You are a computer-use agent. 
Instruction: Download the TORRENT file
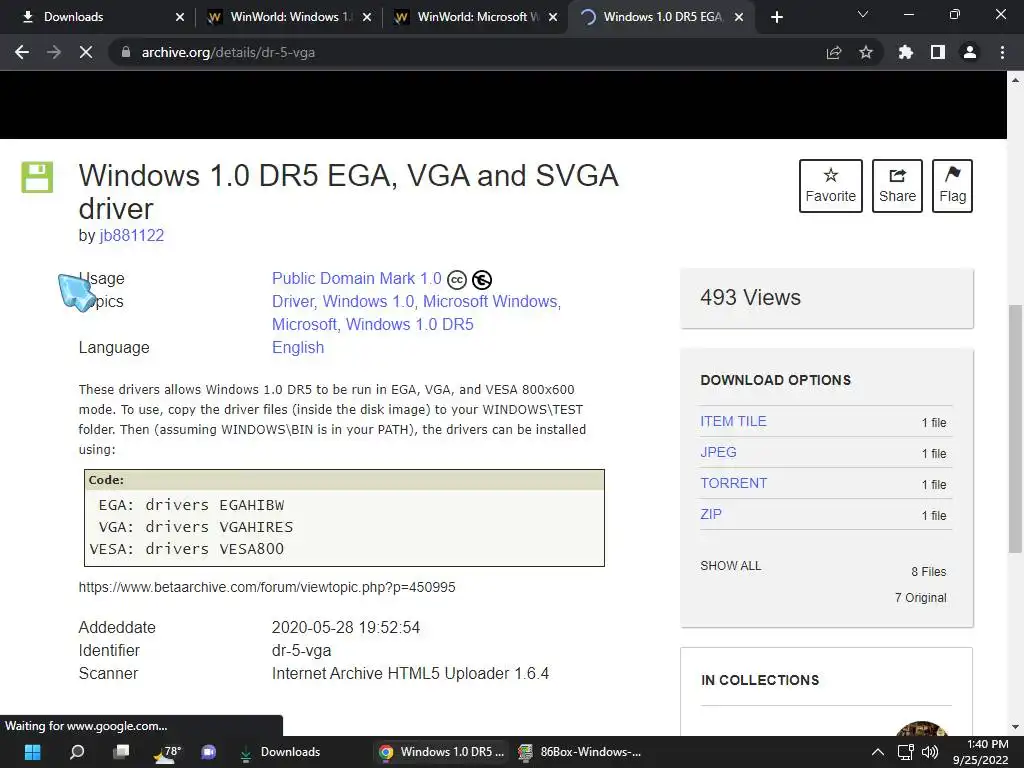pos(733,483)
